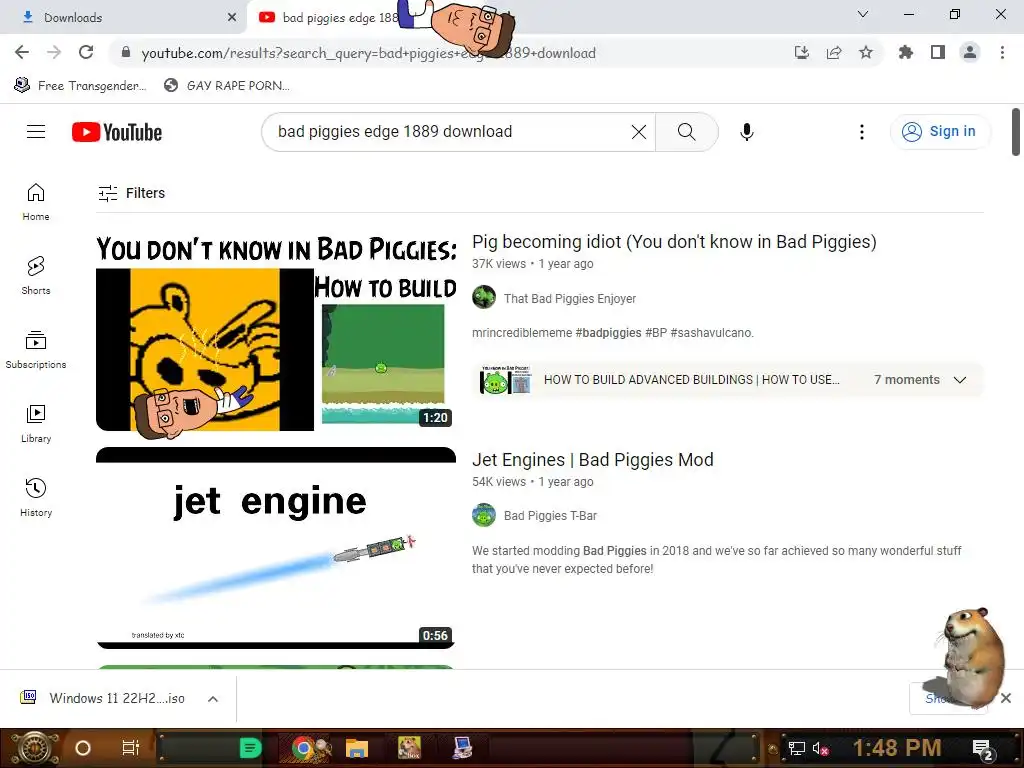Visit the Bad Piggies T-Bar channel

coord(550,516)
